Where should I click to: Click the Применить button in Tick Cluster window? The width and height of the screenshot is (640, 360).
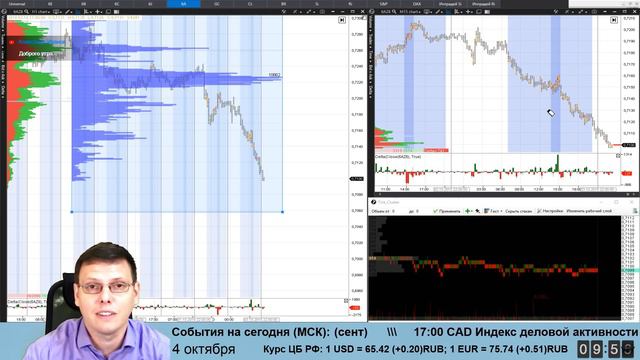coord(447,211)
